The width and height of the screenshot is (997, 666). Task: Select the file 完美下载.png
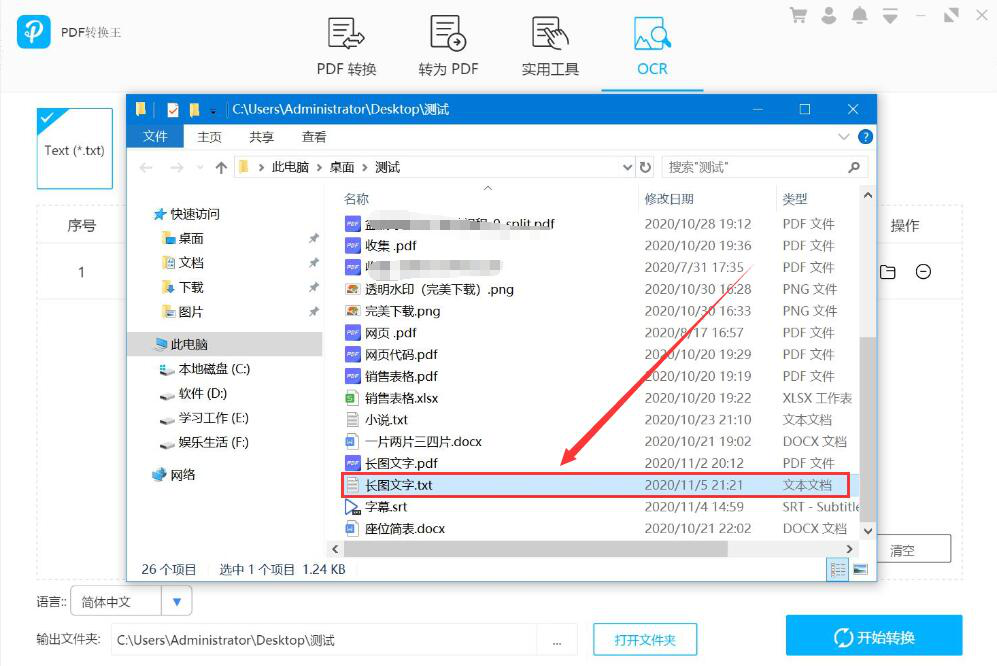(x=402, y=311)
